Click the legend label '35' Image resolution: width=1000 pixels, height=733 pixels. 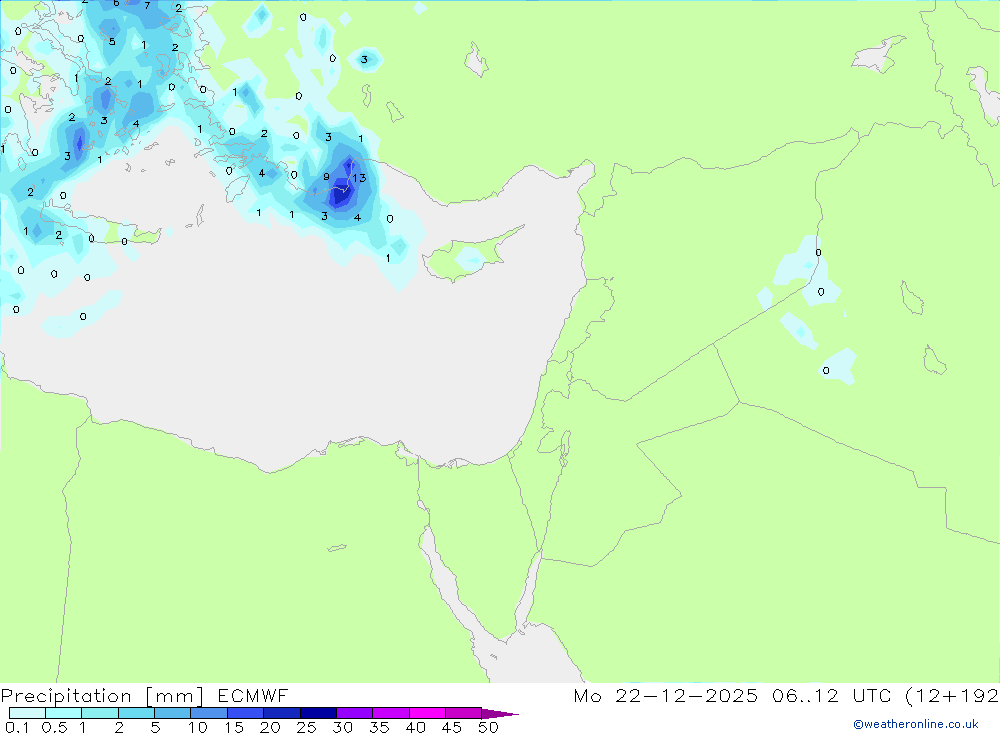click(379, 727)
